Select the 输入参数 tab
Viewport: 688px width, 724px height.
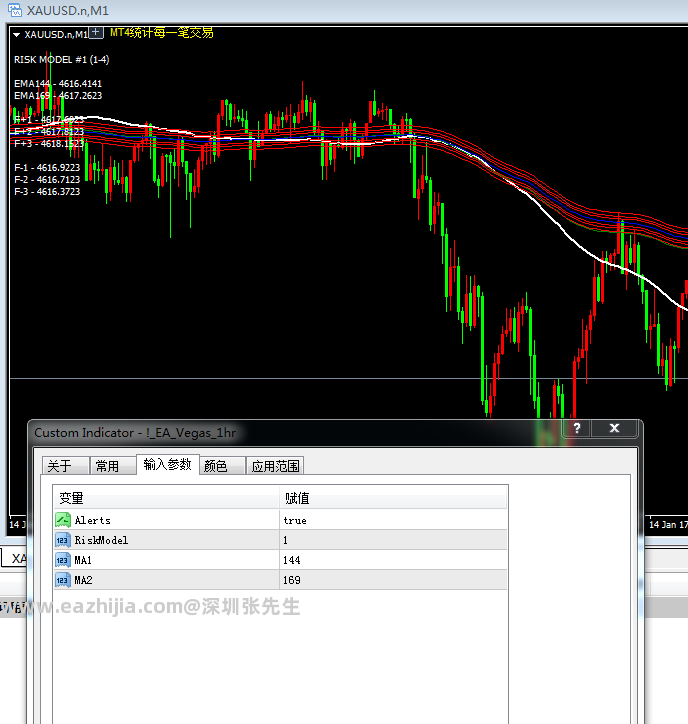click(x=168, y=464)
